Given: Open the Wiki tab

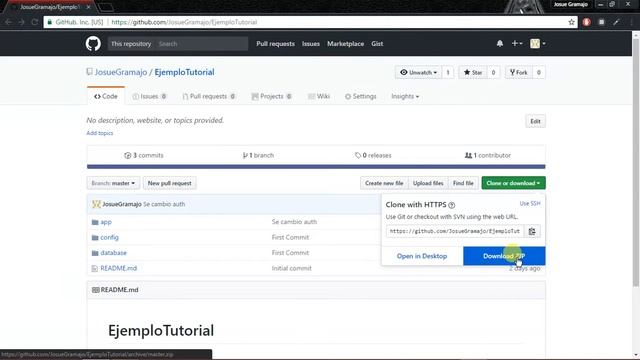Looking at the screenshot, I should (319, 96).
